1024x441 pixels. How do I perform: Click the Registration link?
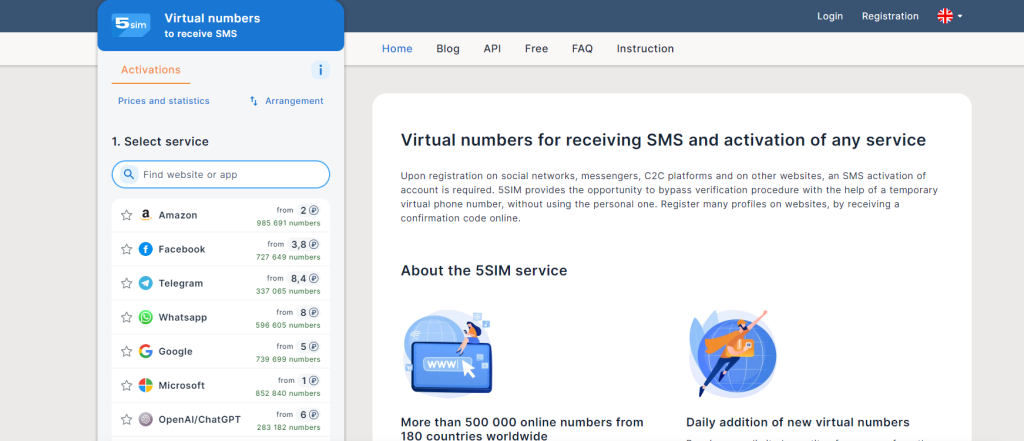[890, 16]
